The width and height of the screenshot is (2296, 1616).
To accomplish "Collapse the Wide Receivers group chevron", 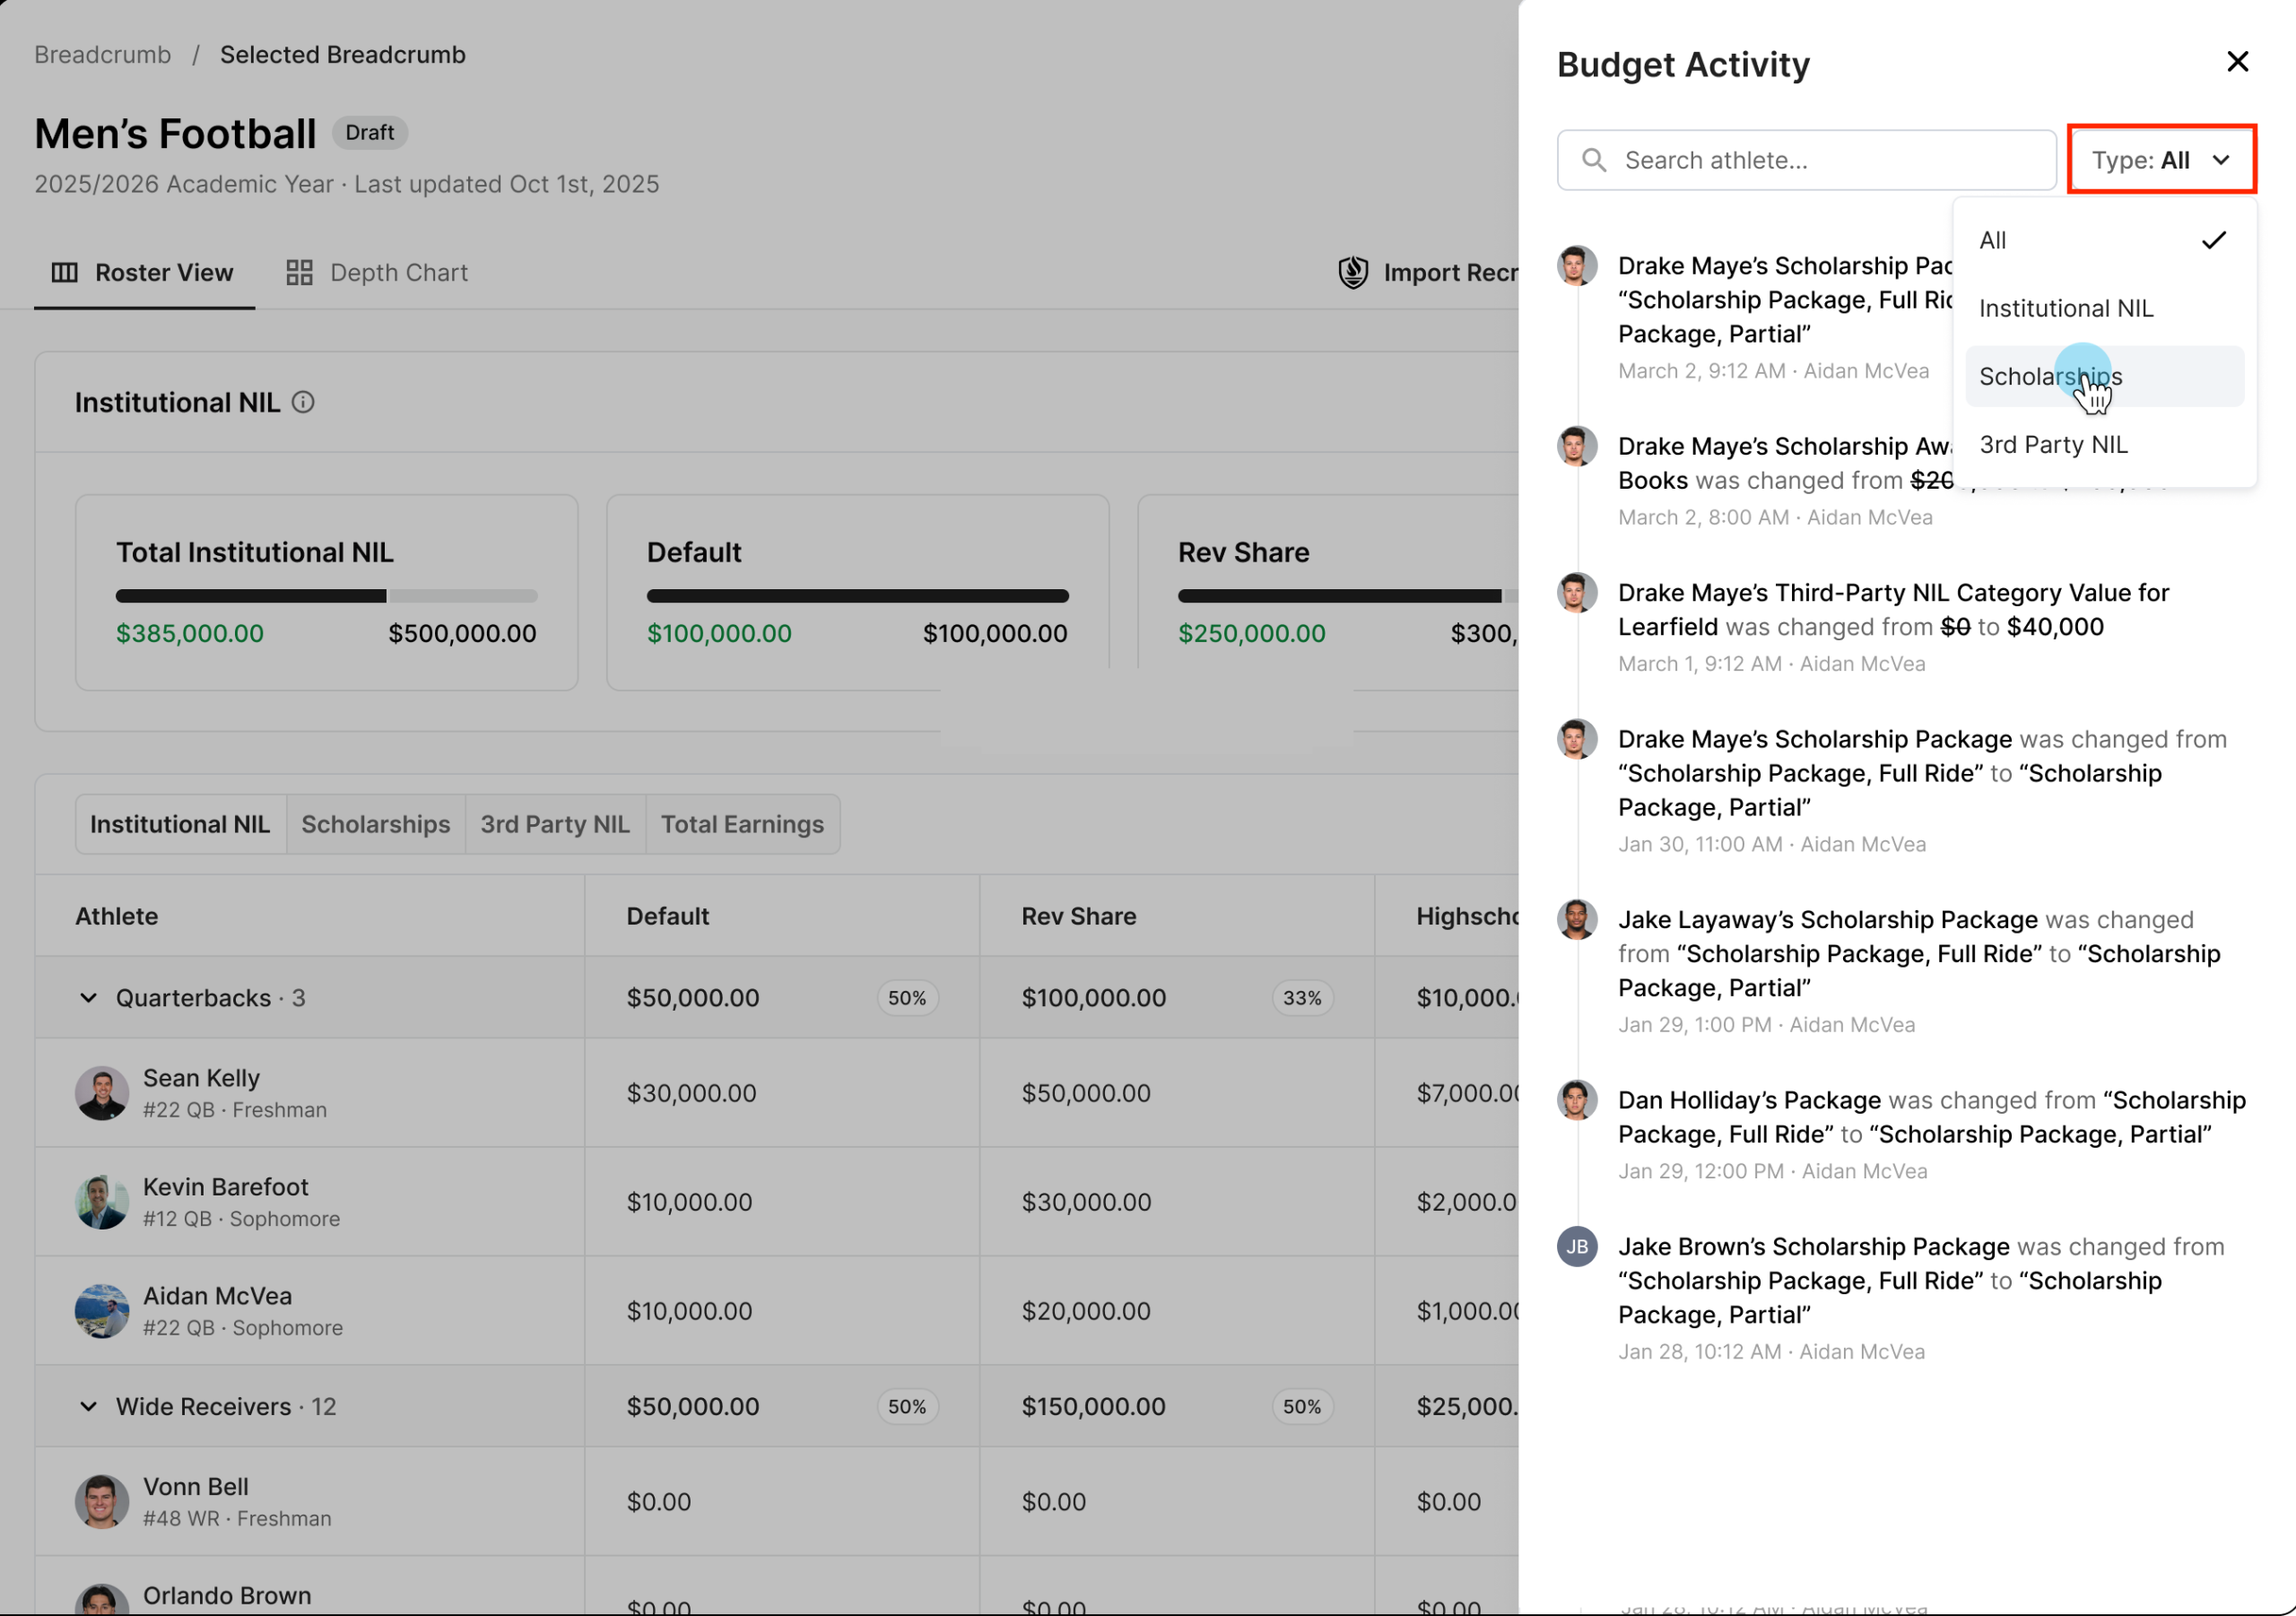I will [88, 1406].
